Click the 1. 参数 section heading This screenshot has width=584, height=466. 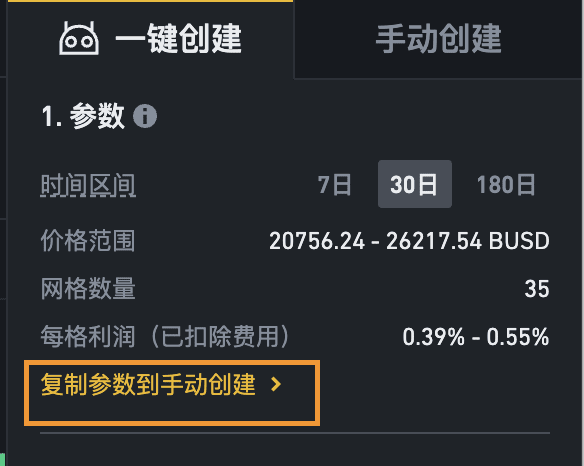[83, 116]
